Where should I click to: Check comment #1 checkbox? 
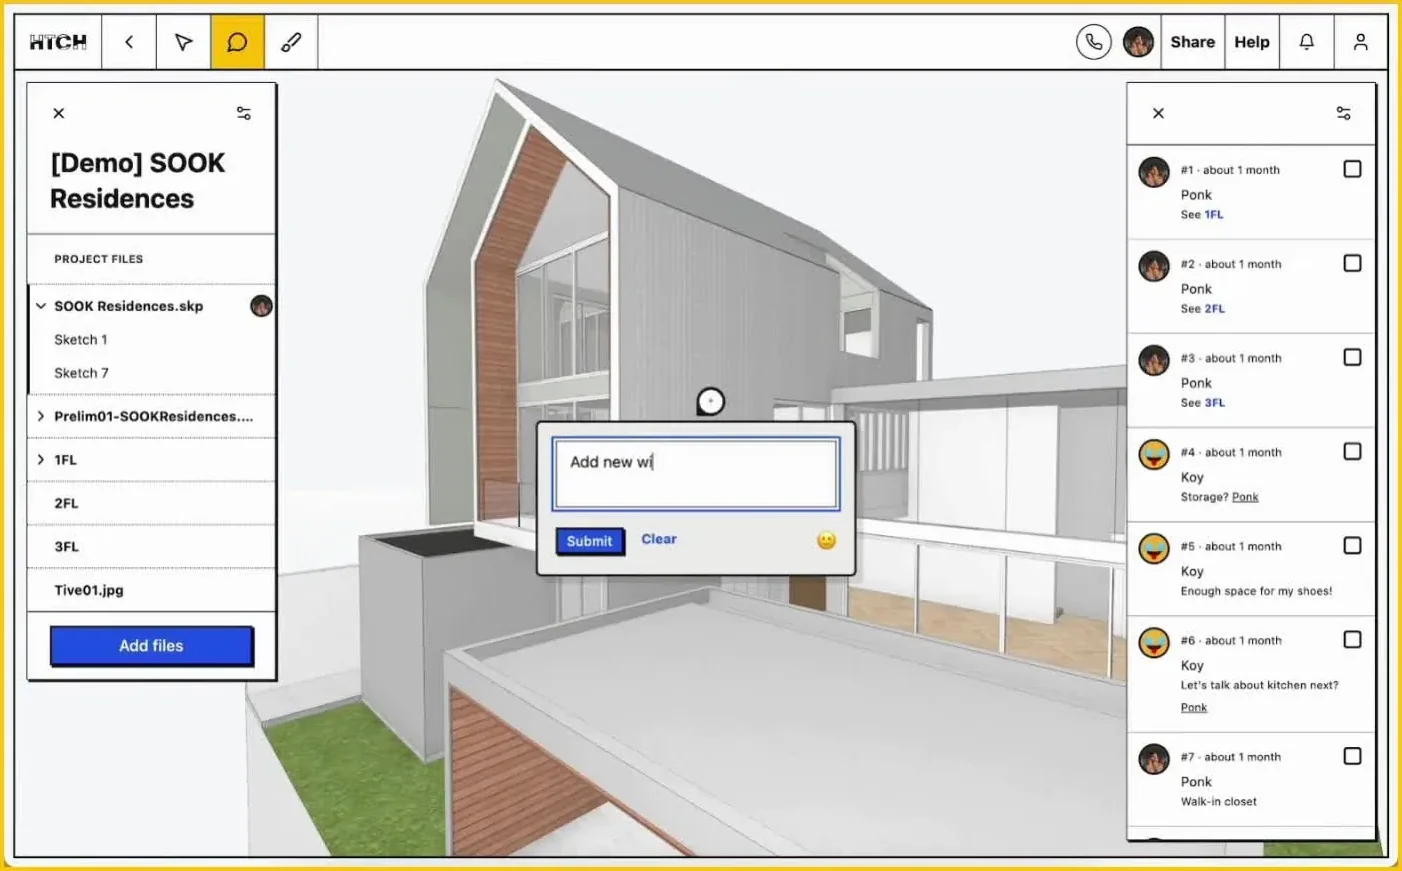pyautogui.click(x=1352, y=169)
